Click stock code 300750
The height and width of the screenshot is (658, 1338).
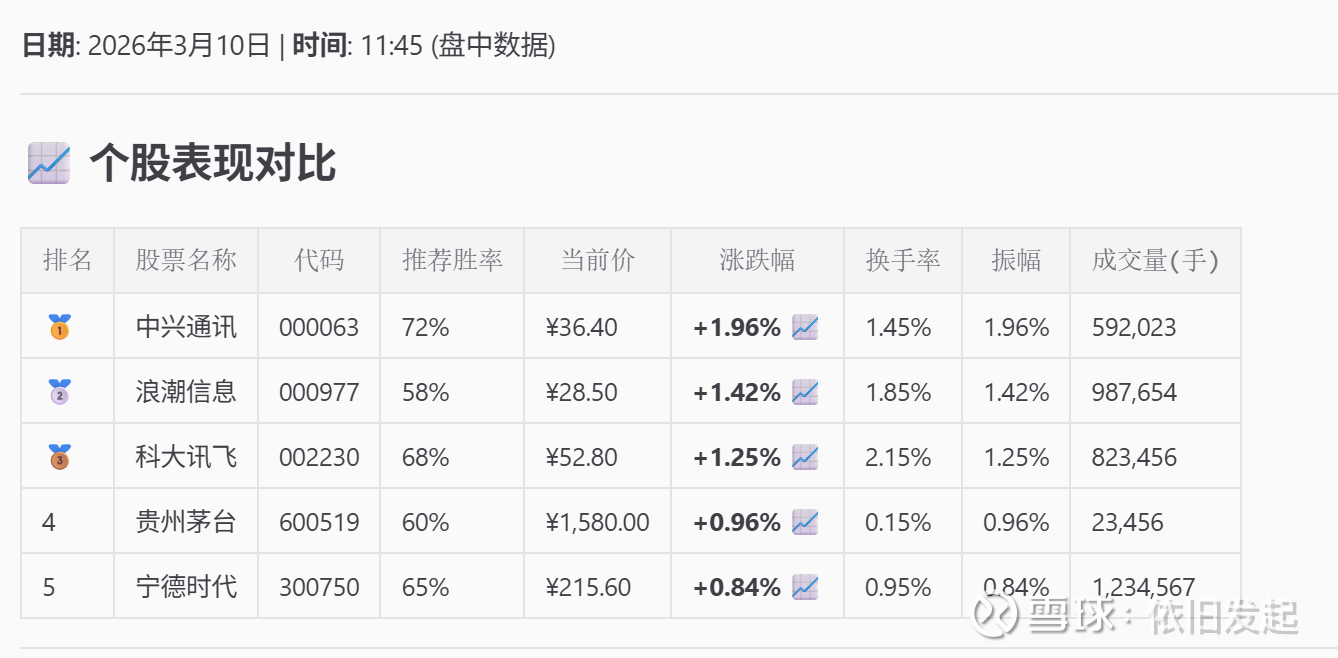click(319, 587)
